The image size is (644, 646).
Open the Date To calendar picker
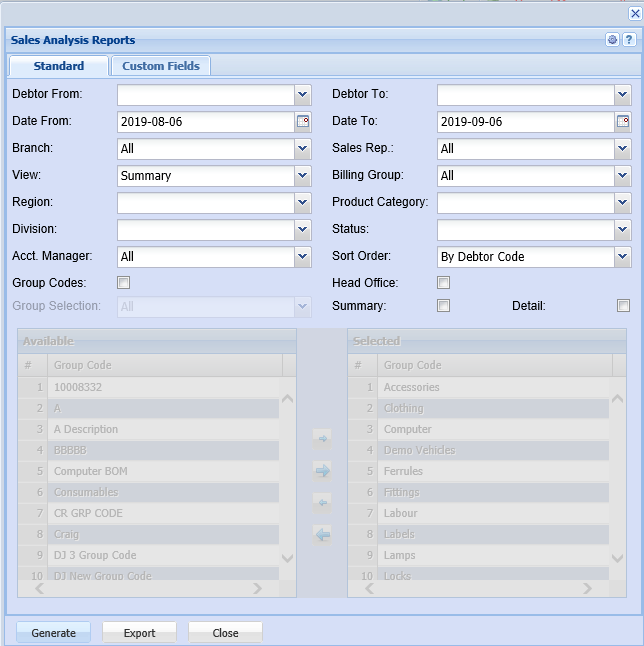tap(623, 122)
